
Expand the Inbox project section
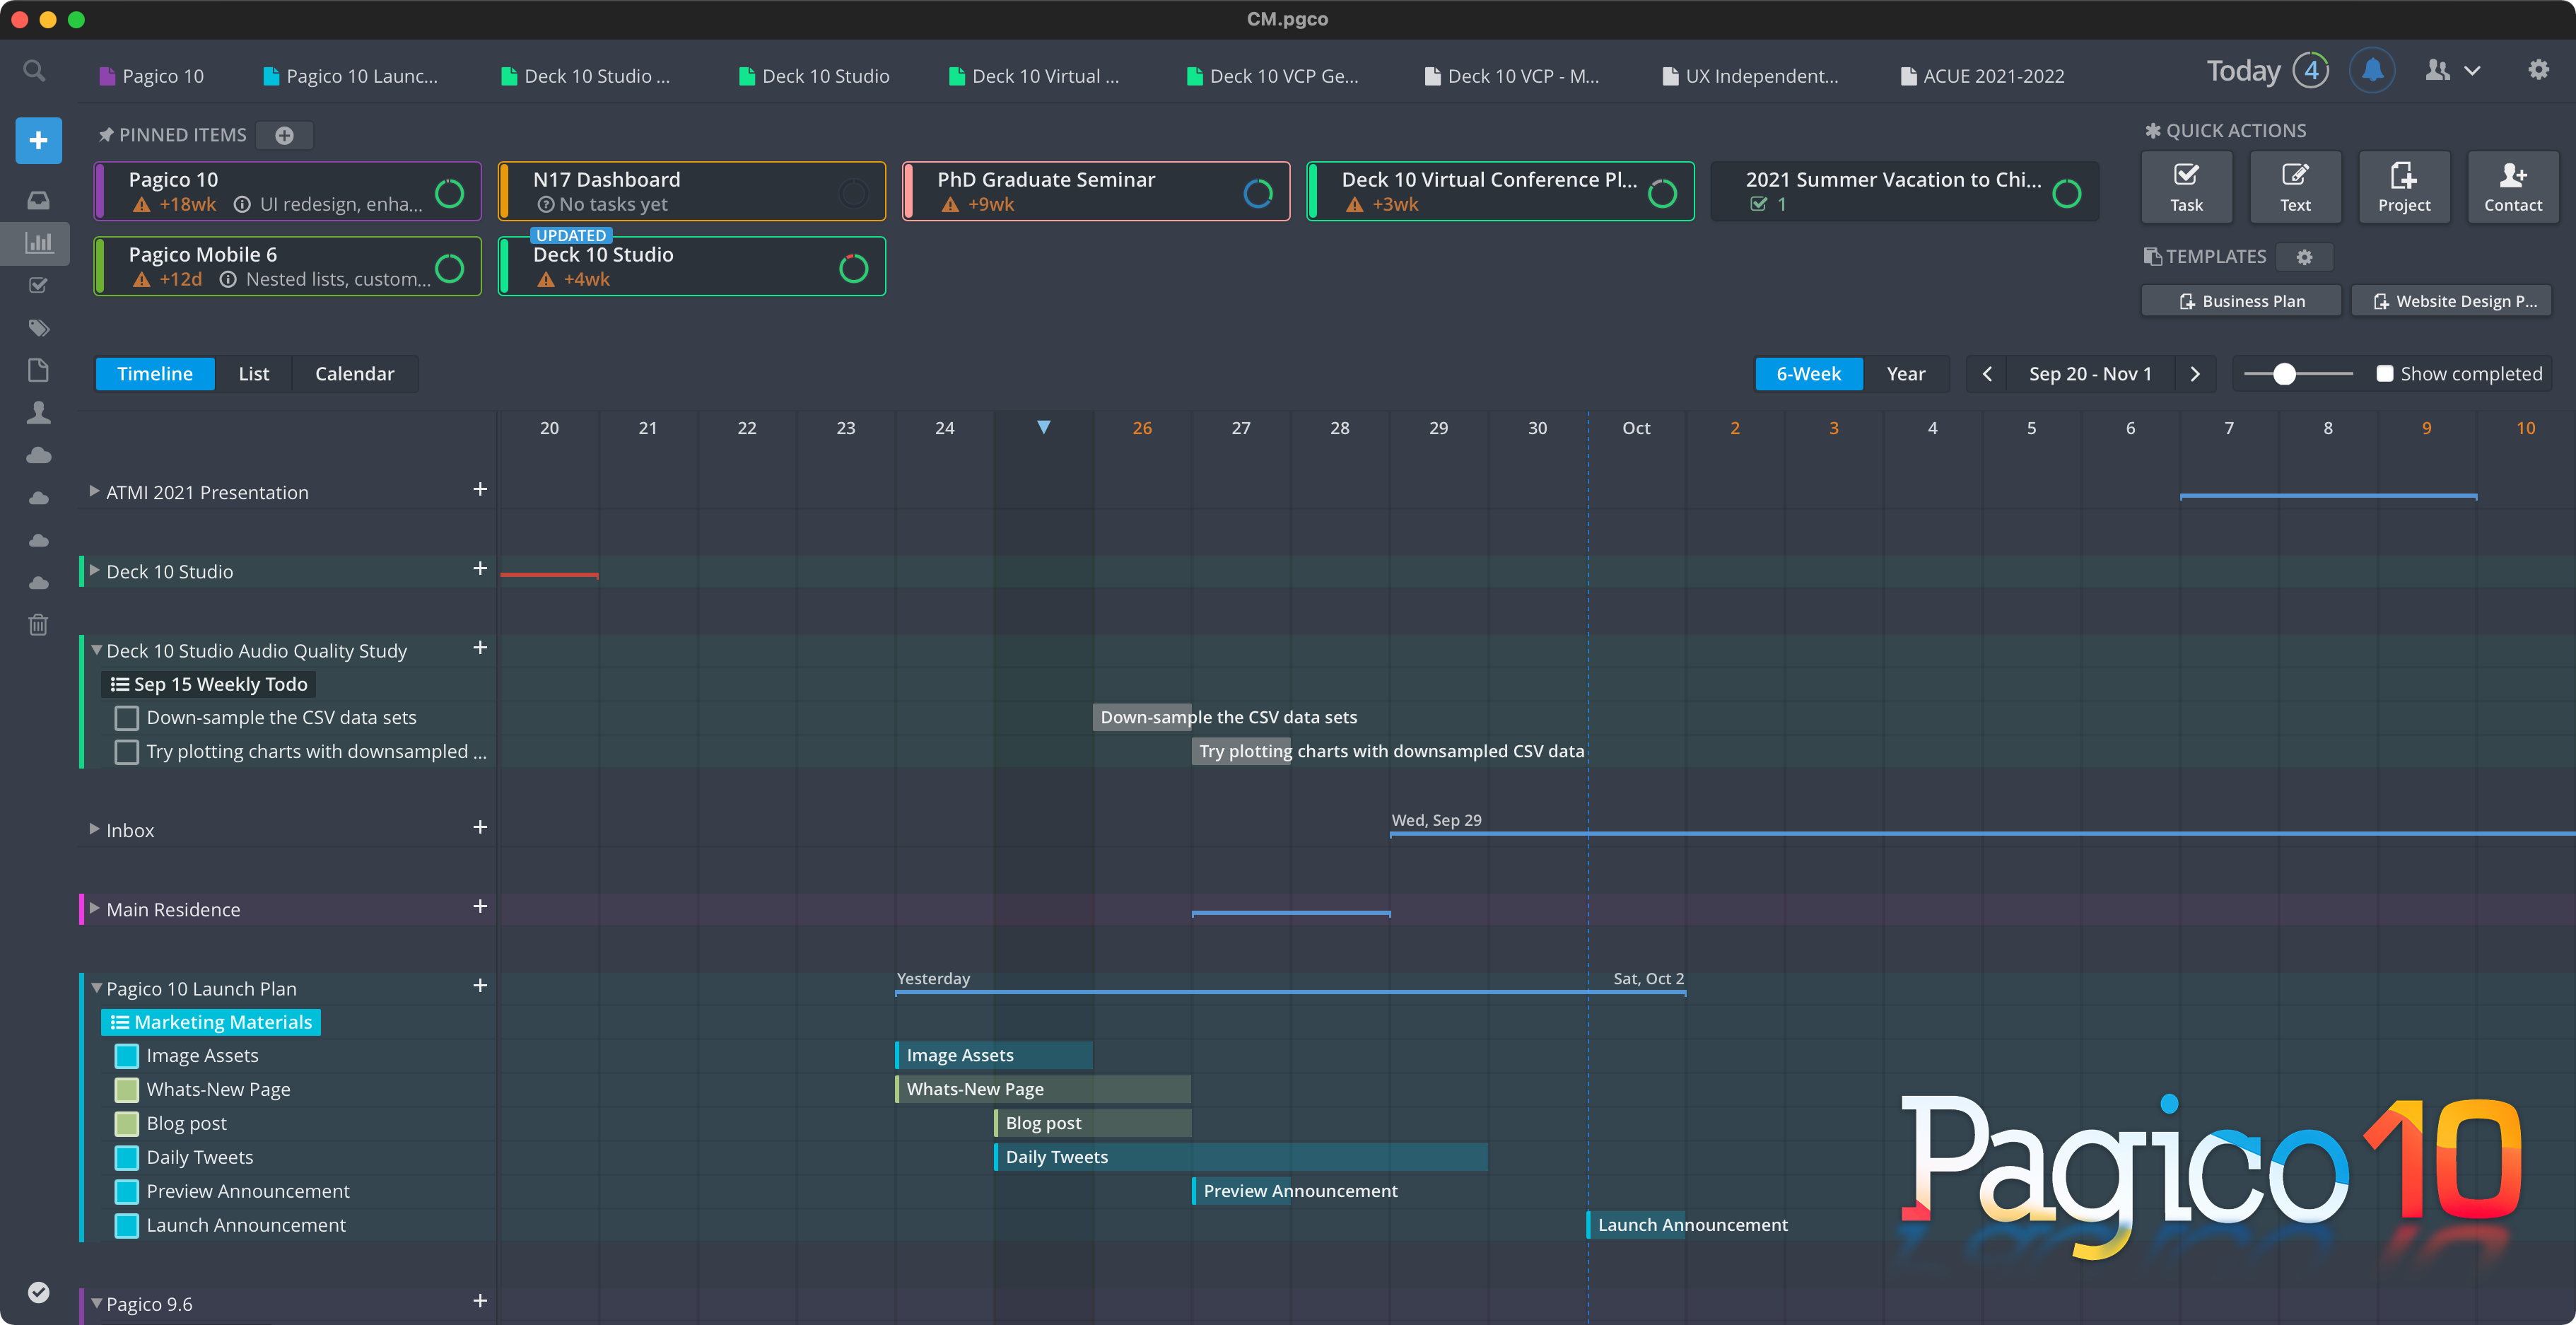(93, 830)
